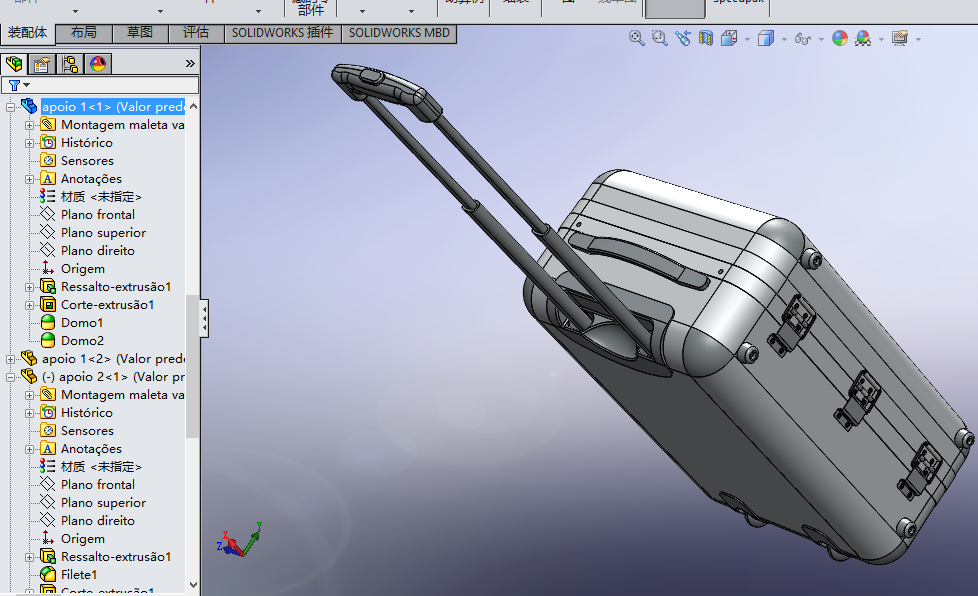This screenshot has height=596, width=978.
Task: Toggle the Section View tool
Action: click(705, 39)
